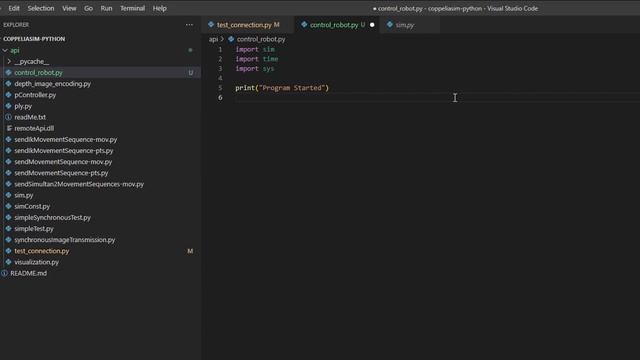Open visualization.py file
Viewport: 640px width, 360px height.
pyautogui.click(x=36, y=262)
